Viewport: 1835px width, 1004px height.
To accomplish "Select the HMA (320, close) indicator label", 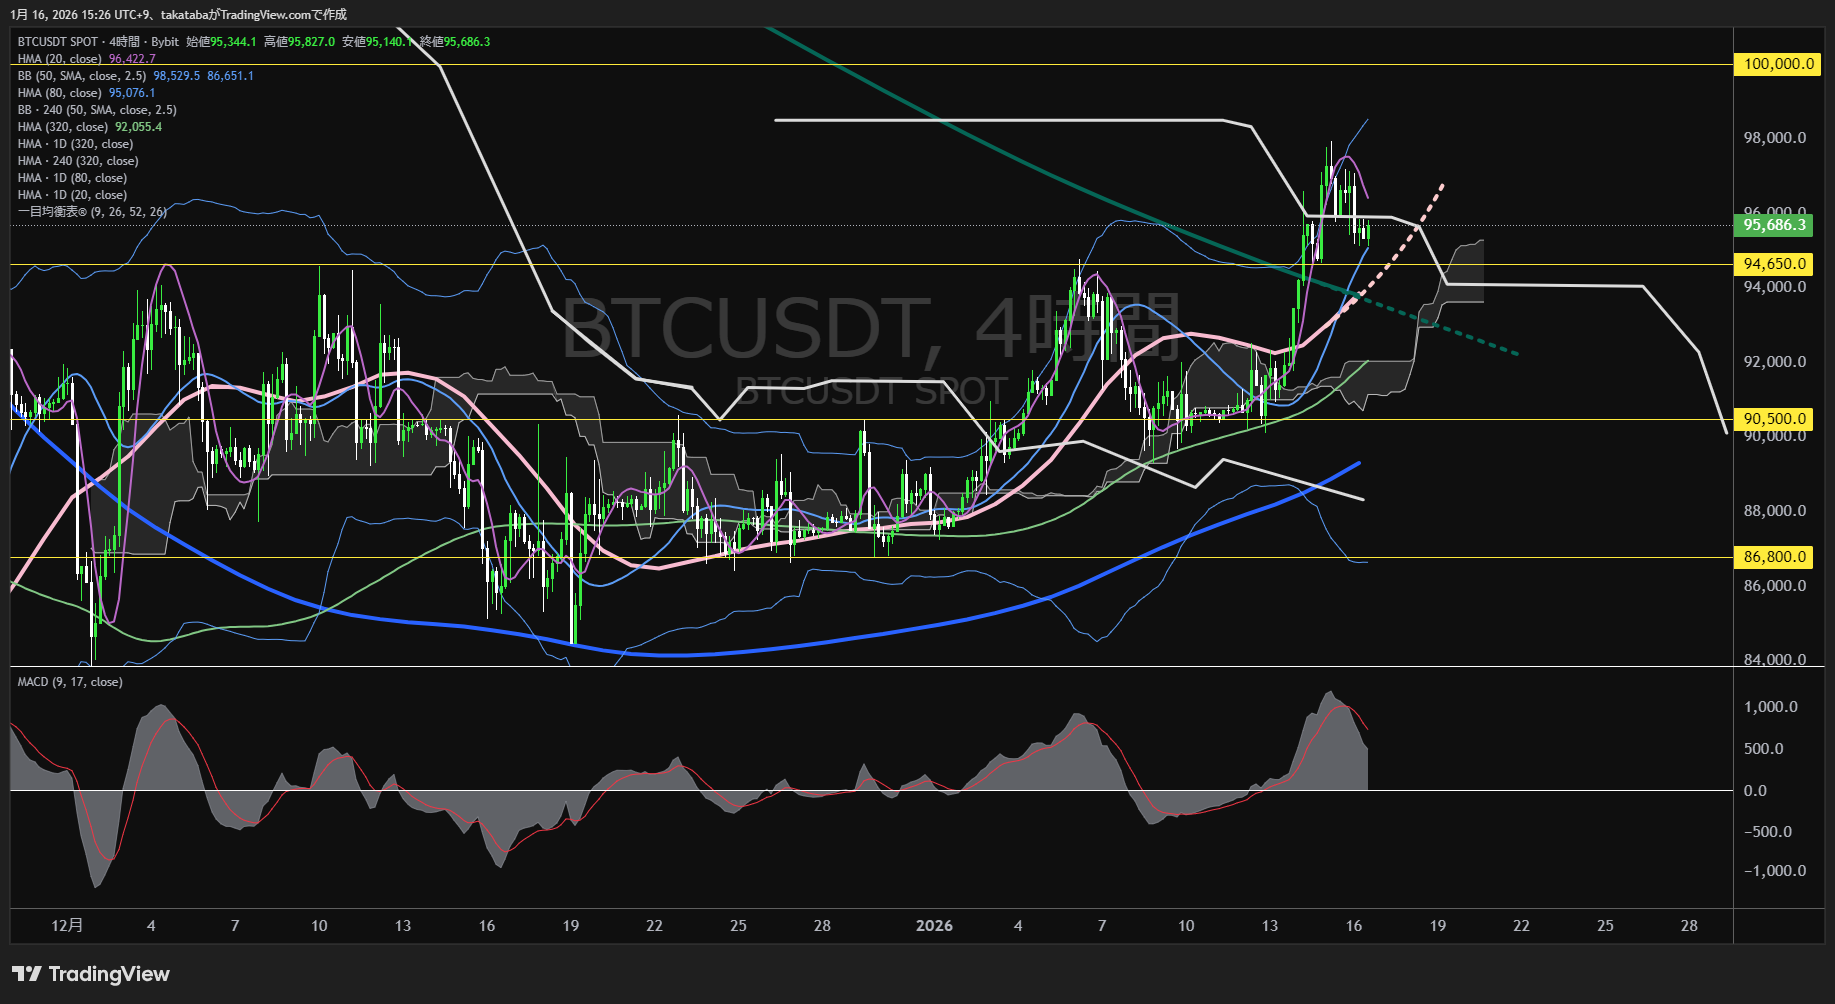I will coord(62,127).
